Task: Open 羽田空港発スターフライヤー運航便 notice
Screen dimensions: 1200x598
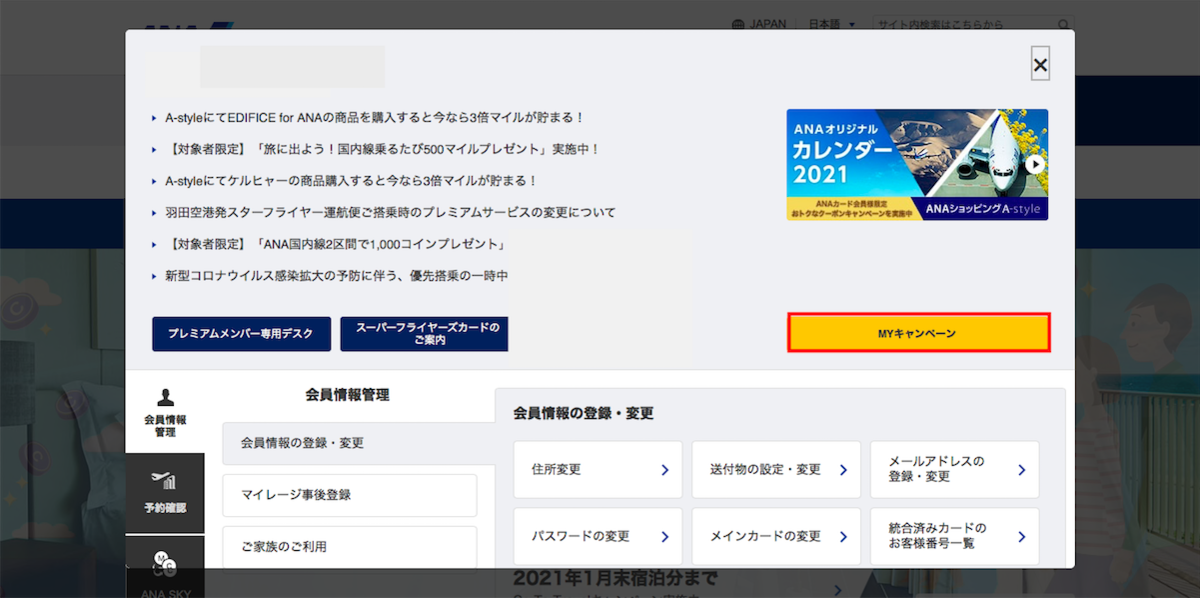Action: [390, 213]
